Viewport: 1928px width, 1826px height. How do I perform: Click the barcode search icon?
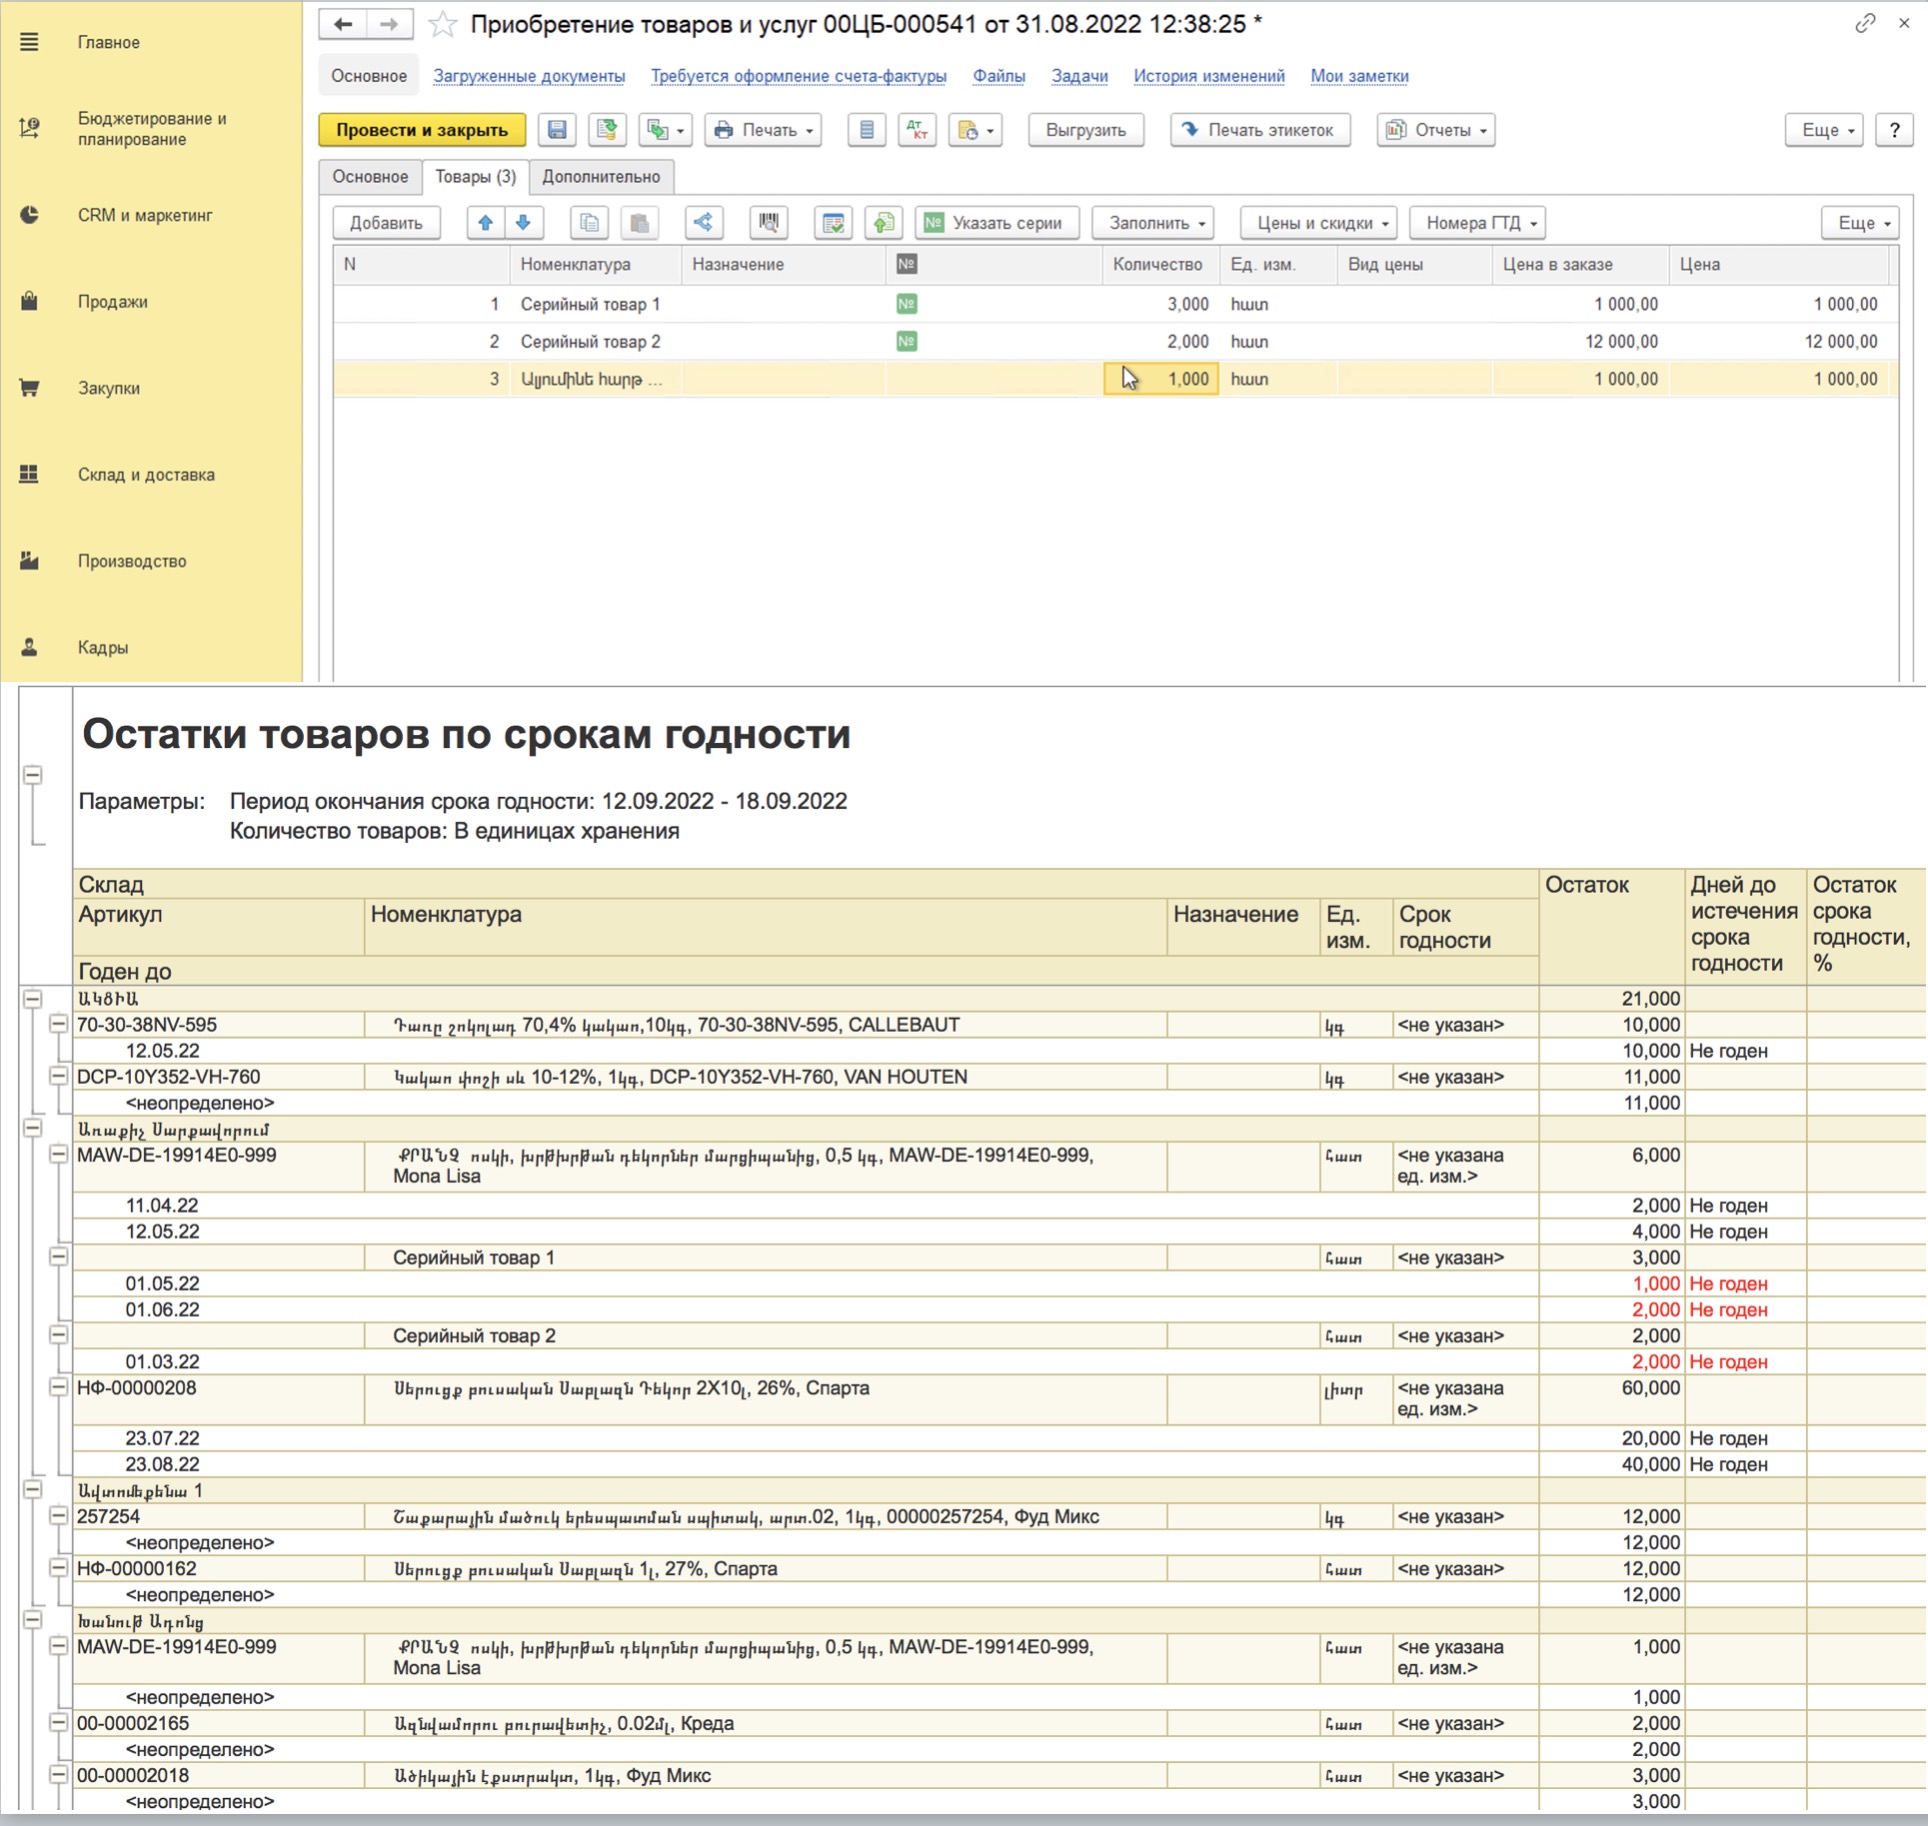click(x=768, y=222)
